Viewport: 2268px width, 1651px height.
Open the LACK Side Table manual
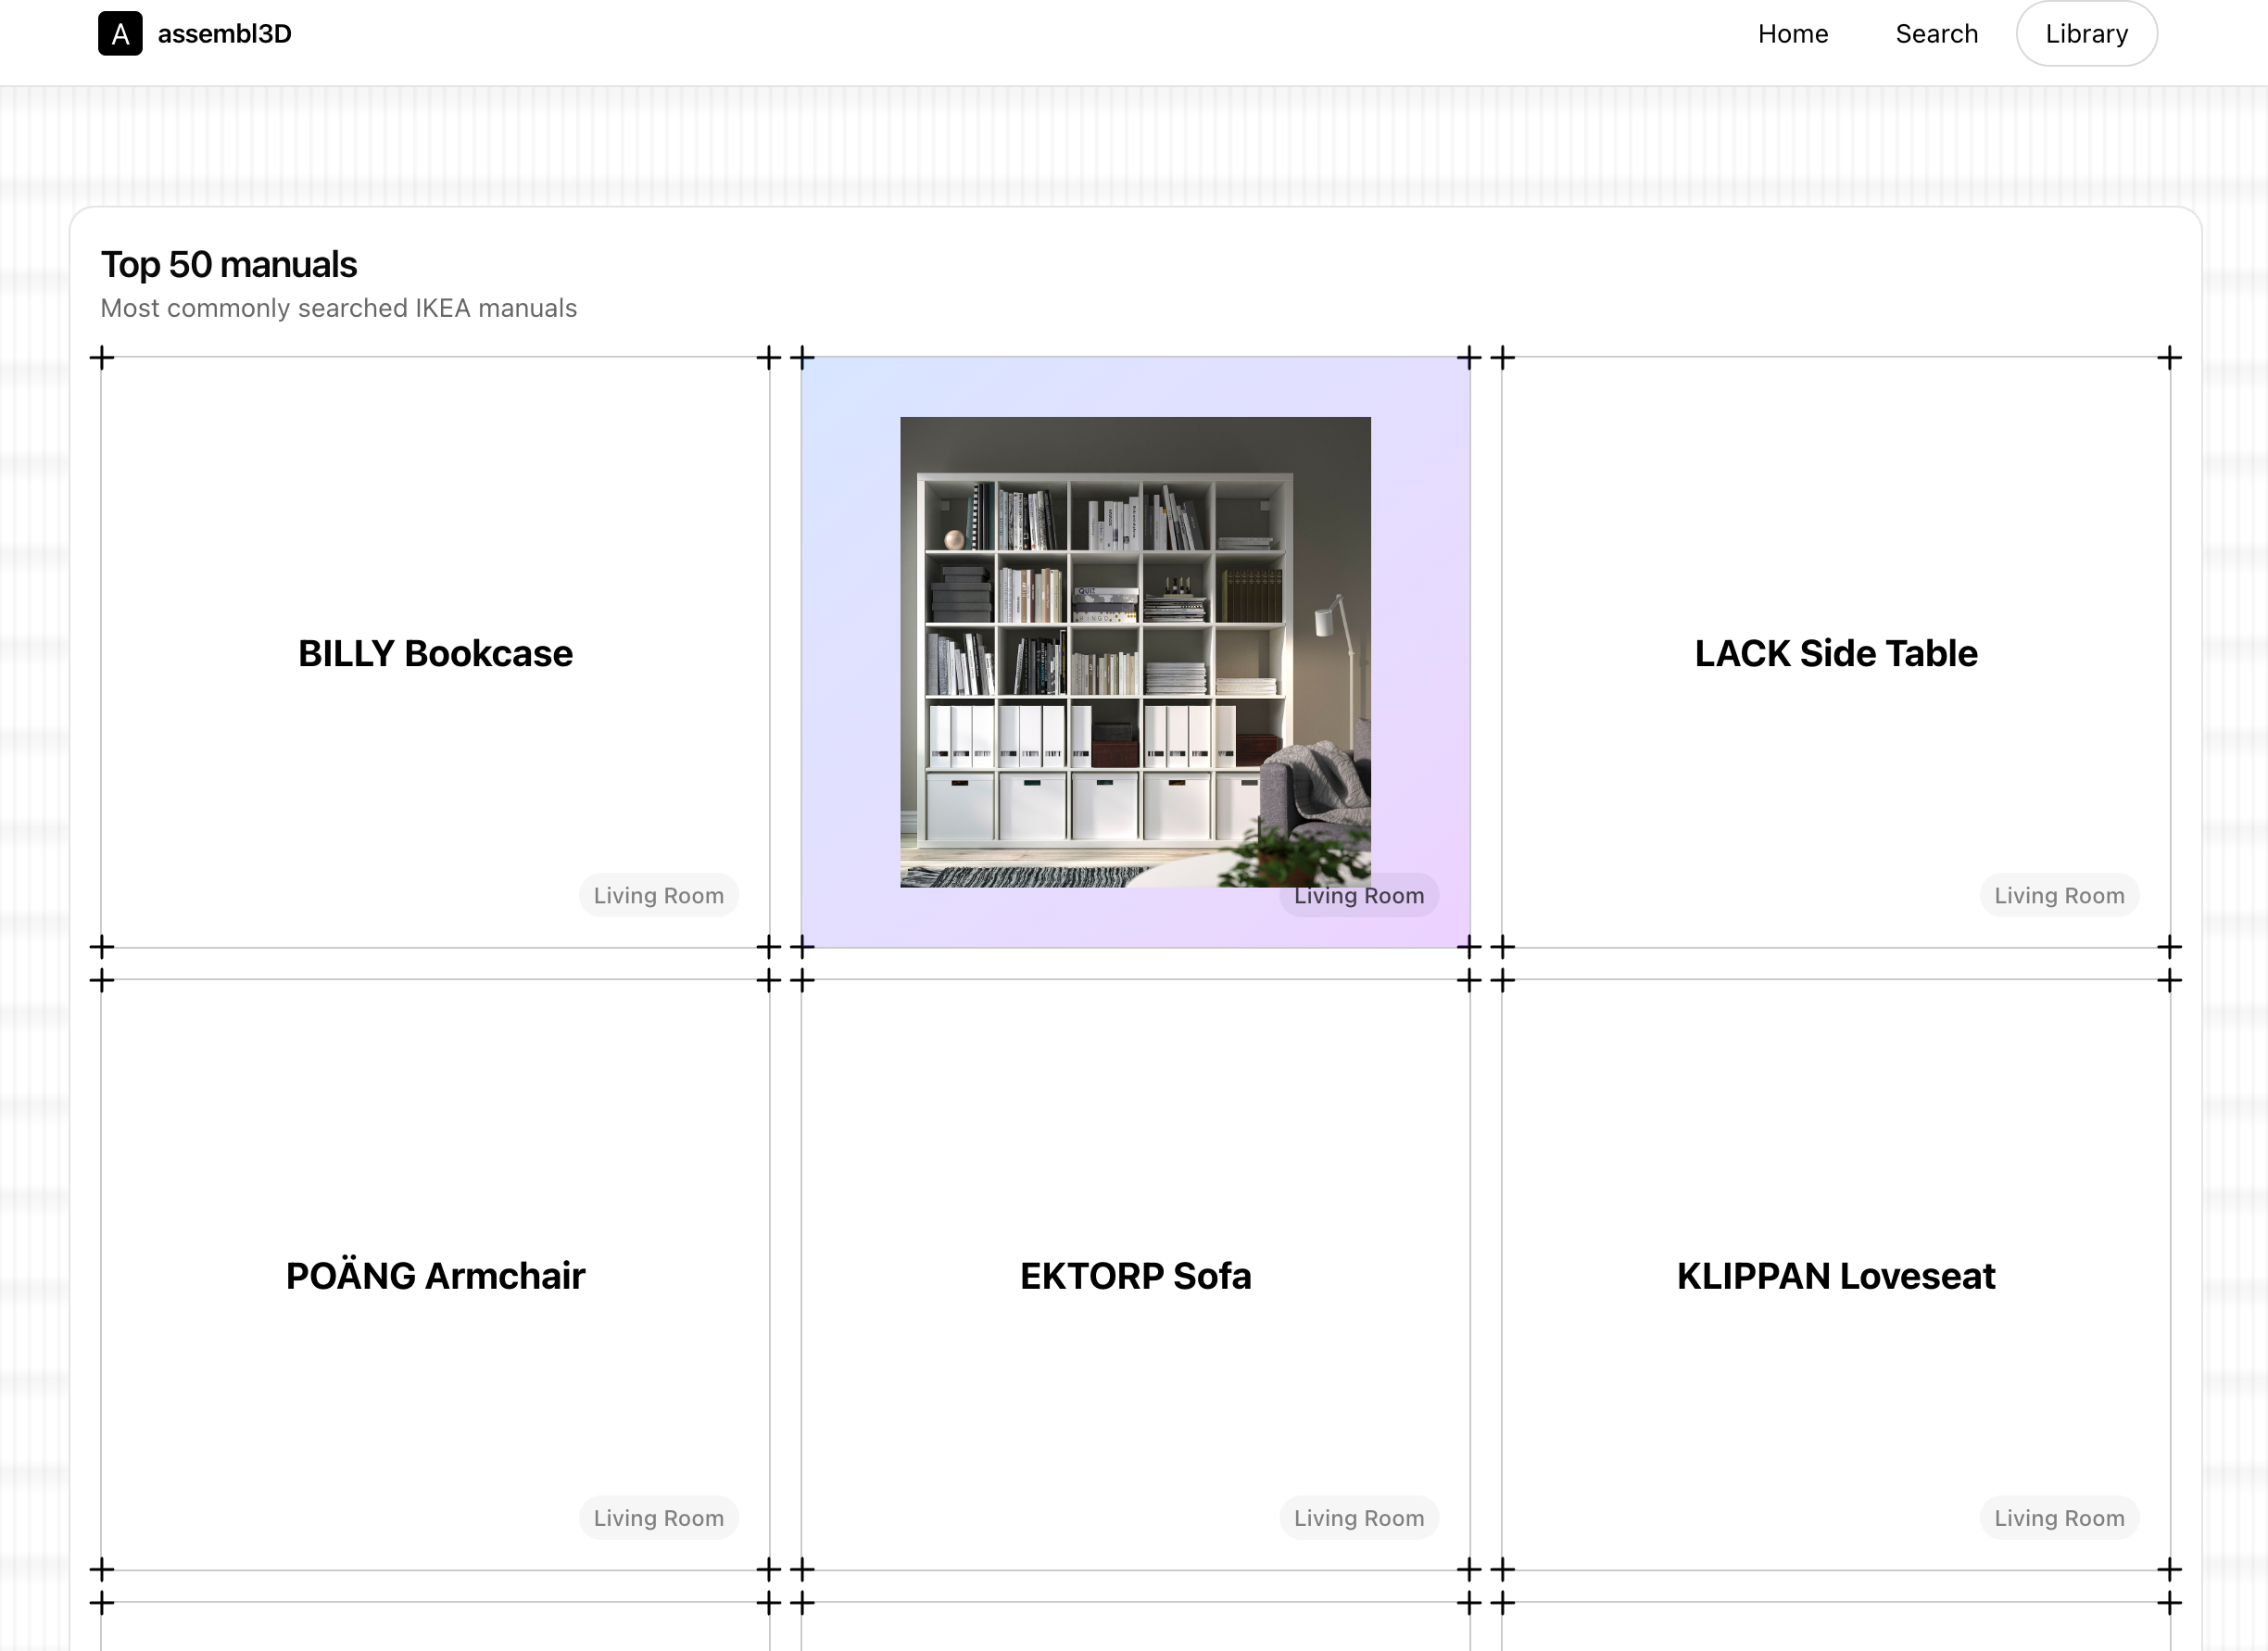point(1835,653)
